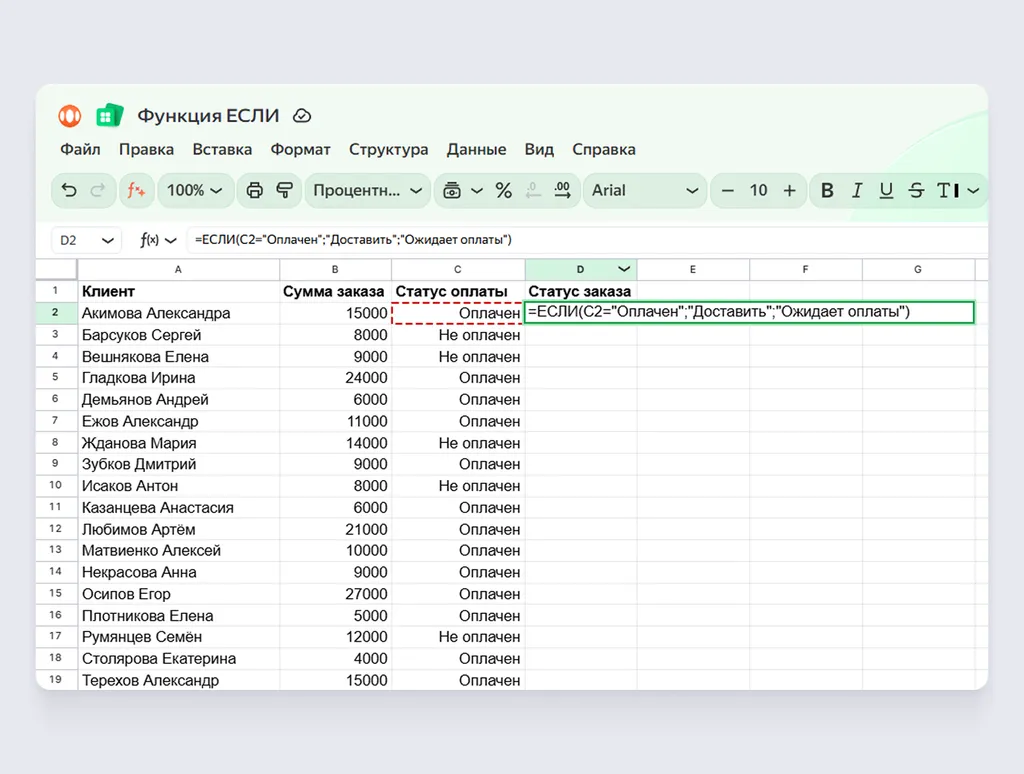Click the print icon
This screenshot has height=774, width=1024.
point(255,190)
